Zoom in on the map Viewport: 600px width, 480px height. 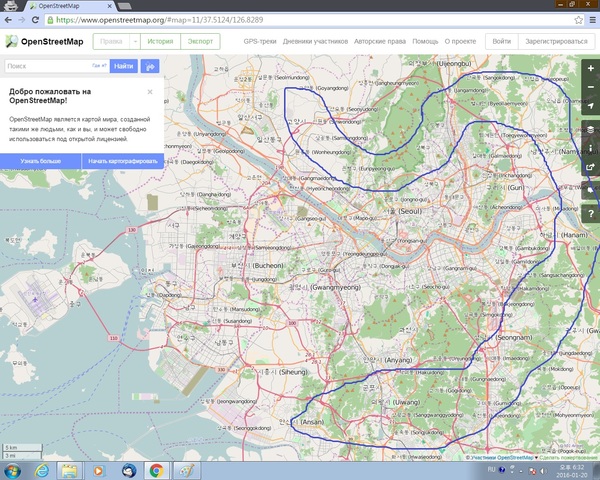coord(591,67)
